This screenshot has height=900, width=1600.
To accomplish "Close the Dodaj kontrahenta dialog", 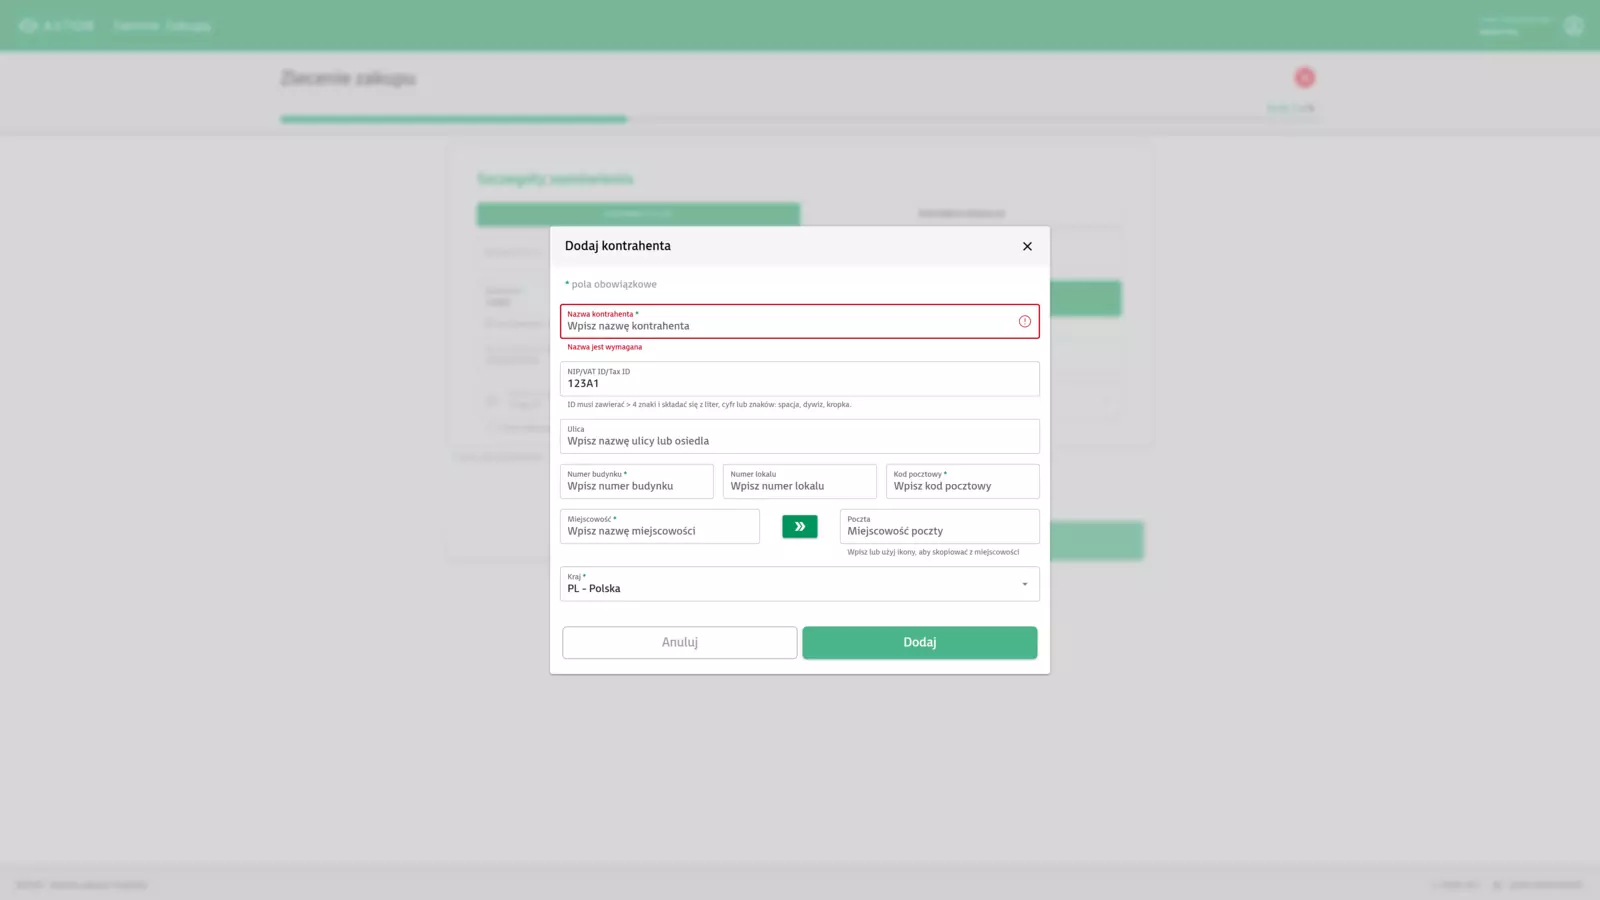I will 1027,246.
